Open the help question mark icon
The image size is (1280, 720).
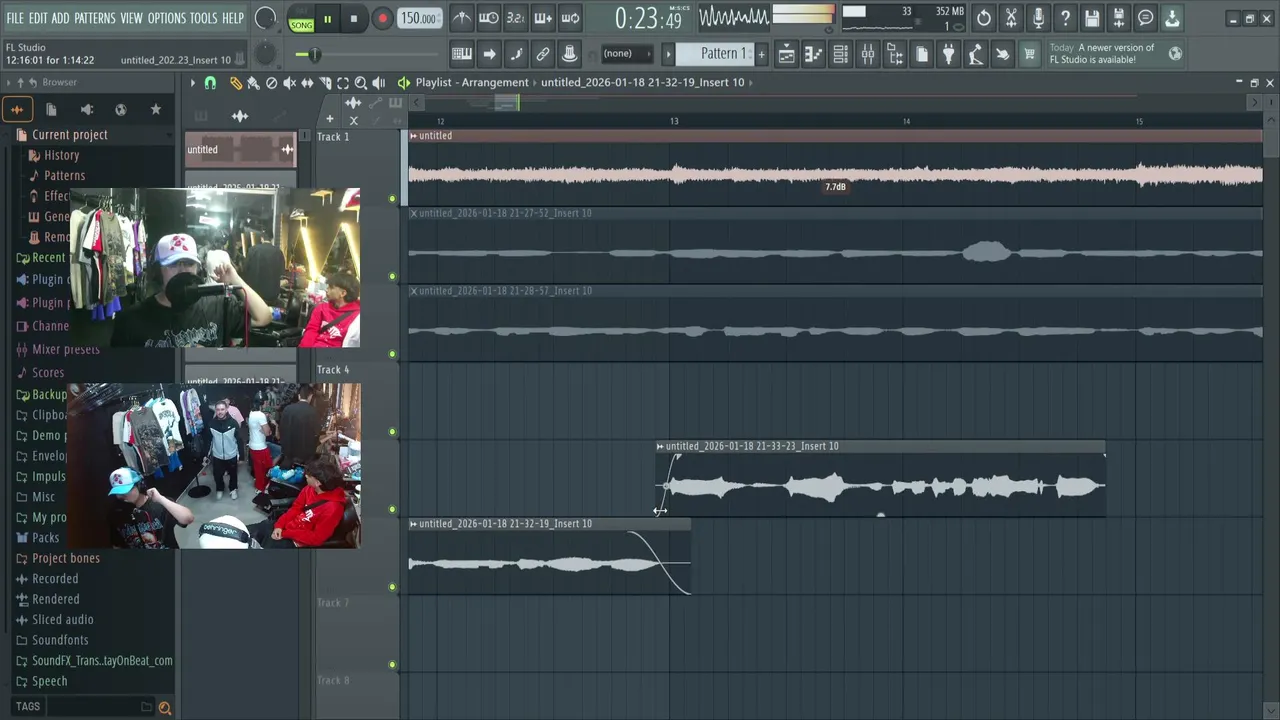click(1065, 18)
